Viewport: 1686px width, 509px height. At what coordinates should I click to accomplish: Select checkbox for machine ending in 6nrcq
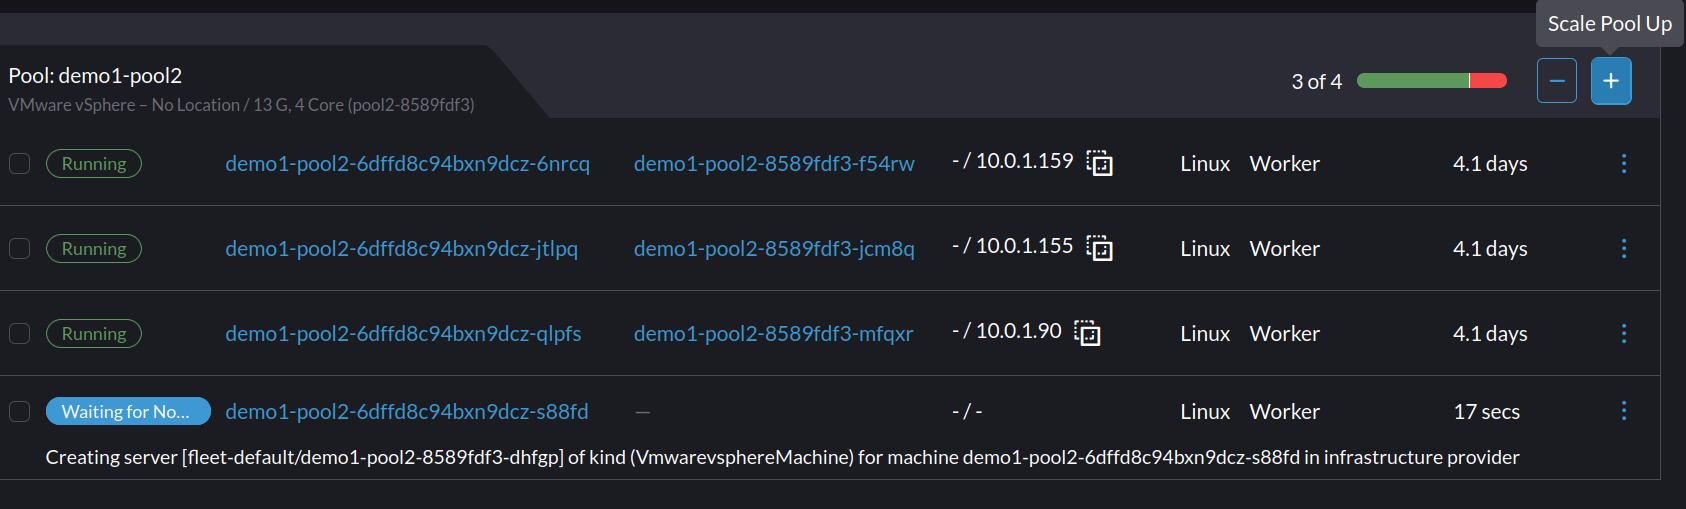[x=20, y=163]
